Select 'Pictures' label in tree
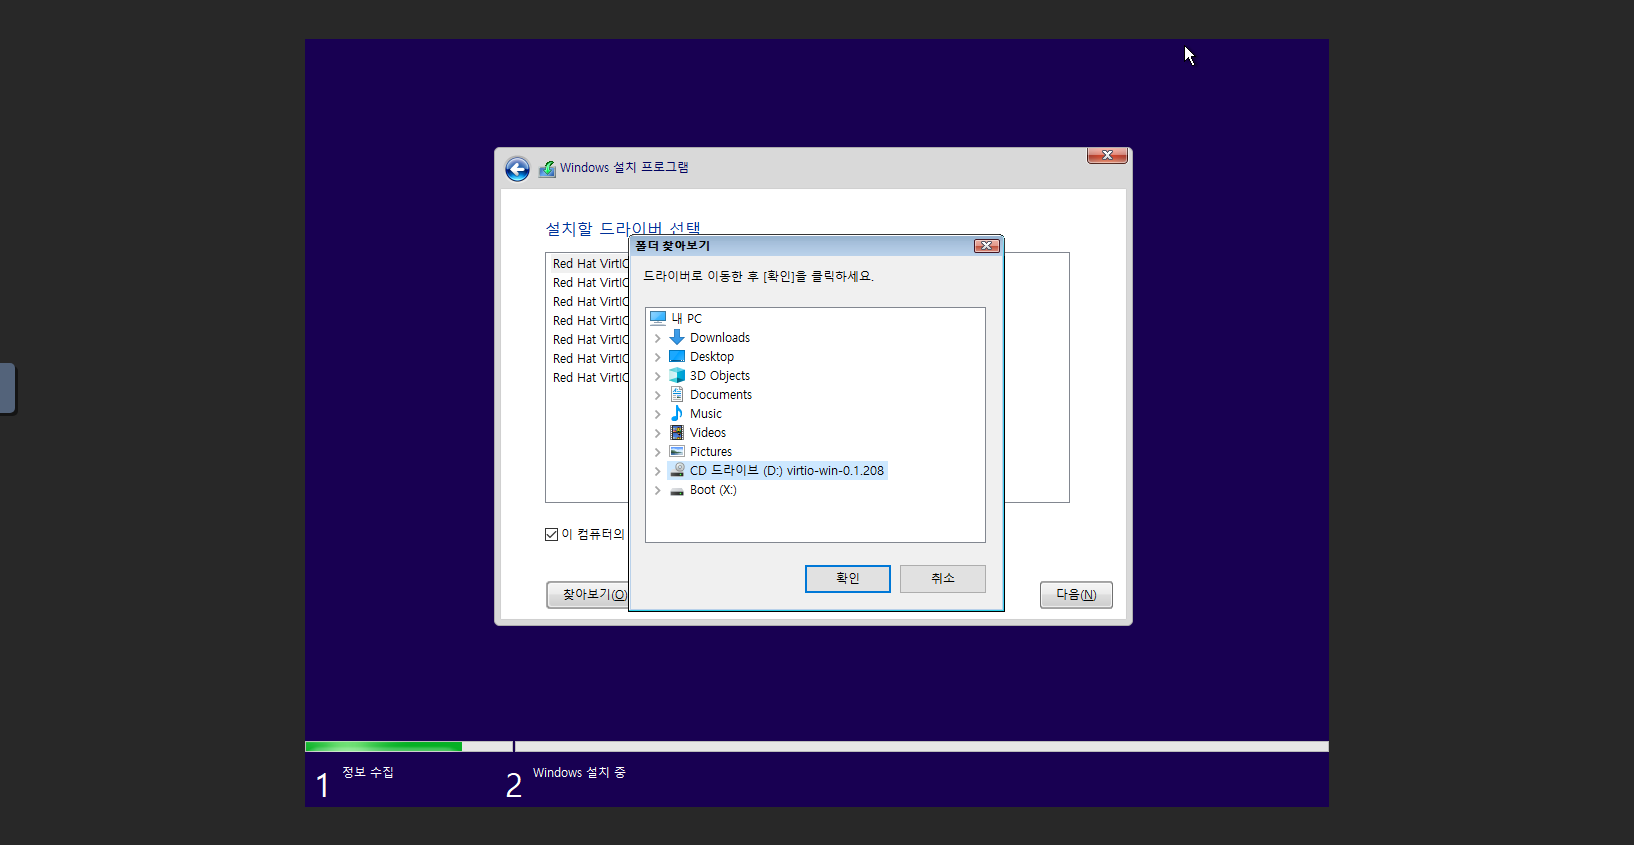This screenshot has height=845, width=1634. click(711, 452)
